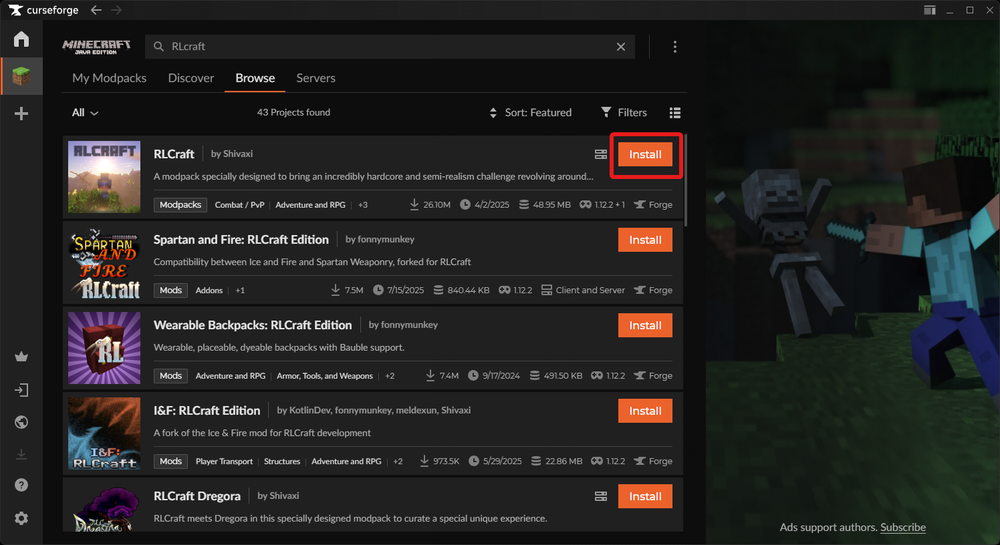Image resolution: width=1000 pixels, height=545 pixels.
Task: Open the settings gear icon
Action: 21,518
